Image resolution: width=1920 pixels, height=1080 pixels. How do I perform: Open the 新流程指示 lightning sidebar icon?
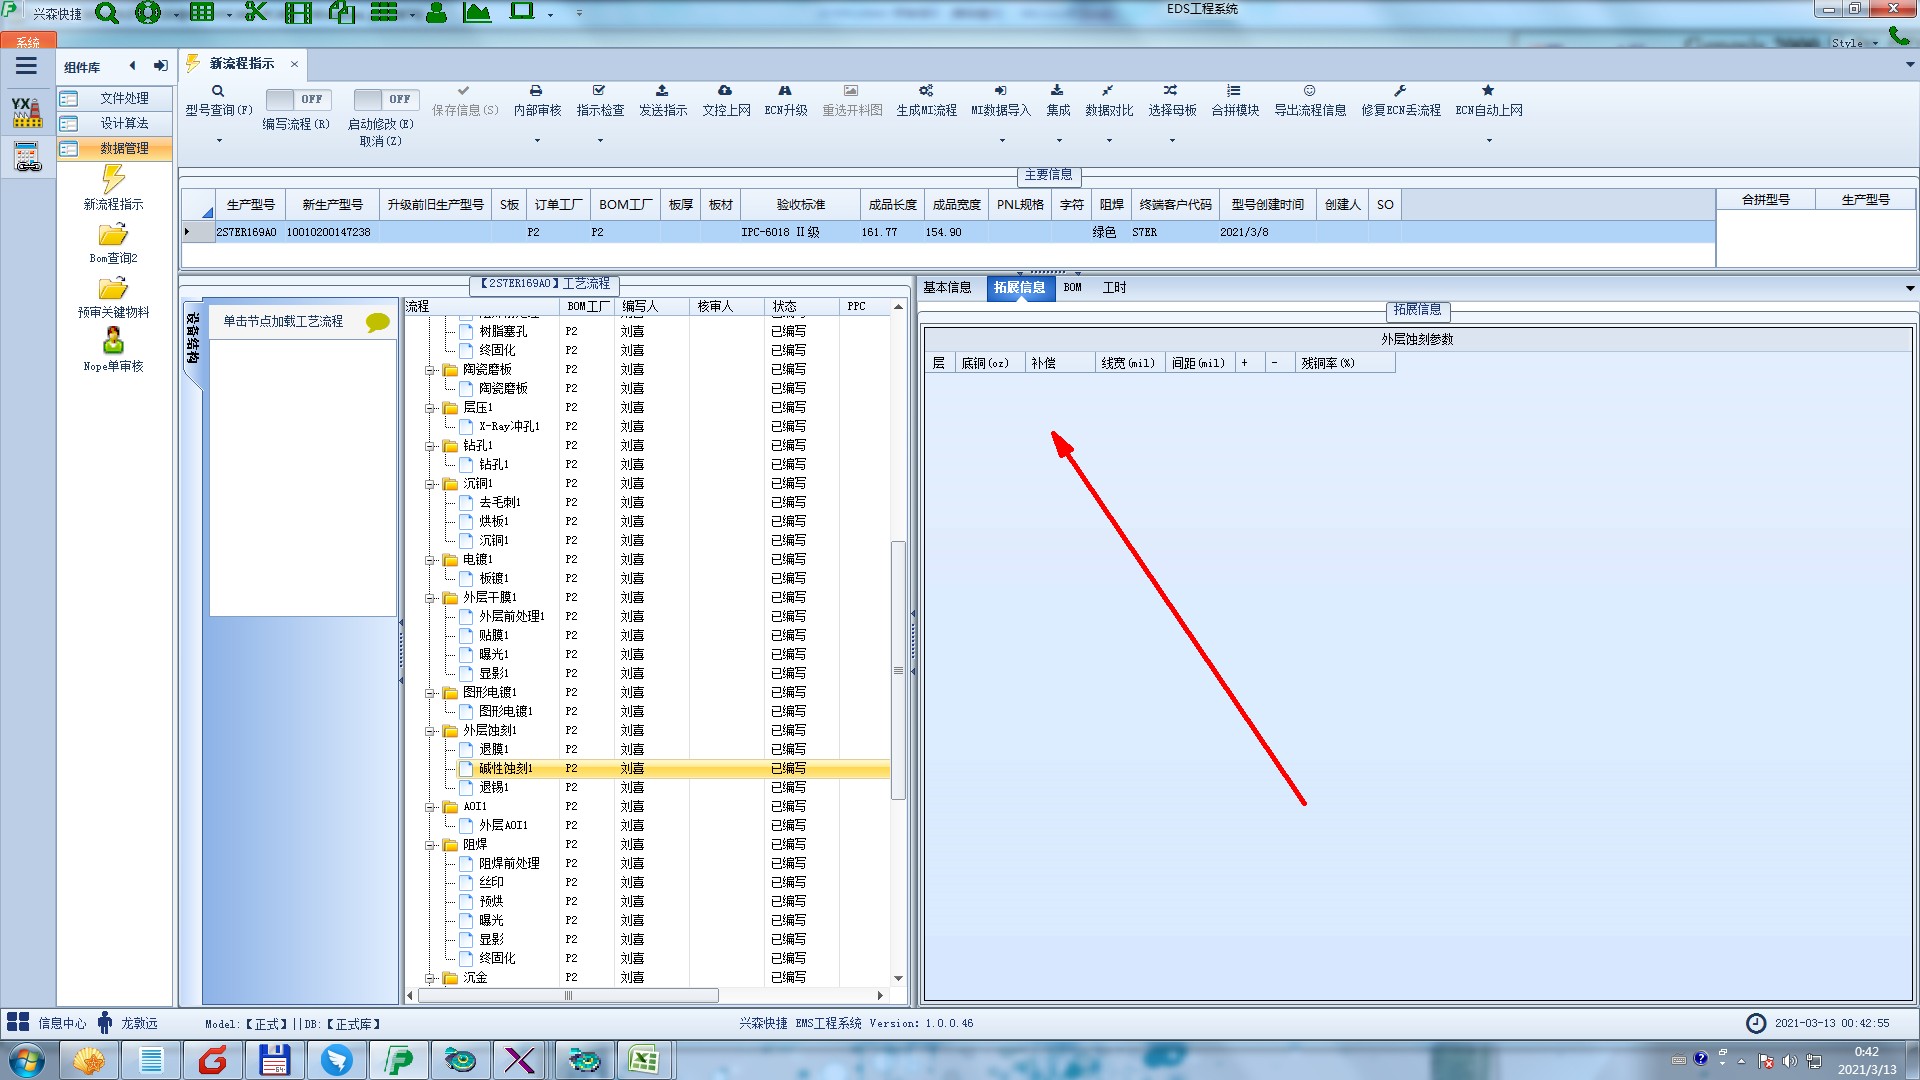tap(113, 180)
